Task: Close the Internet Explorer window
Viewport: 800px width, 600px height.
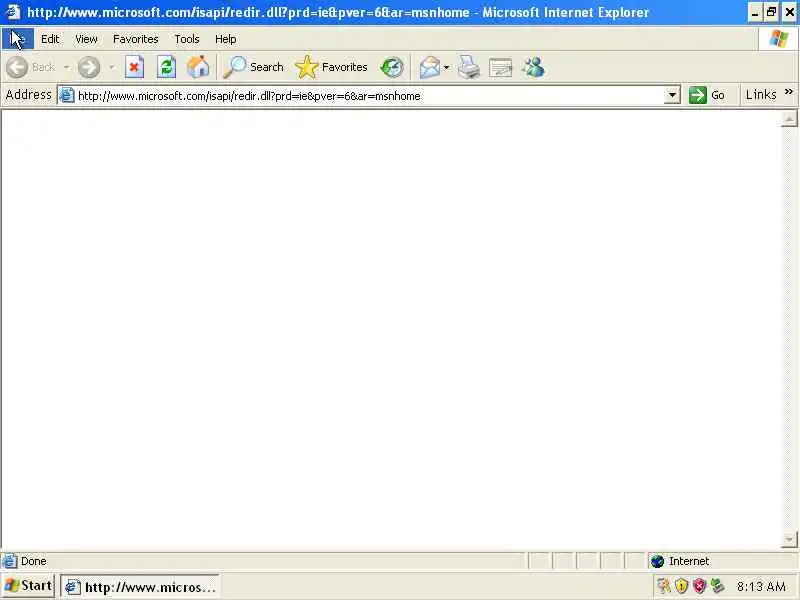Action: (789, 12)
